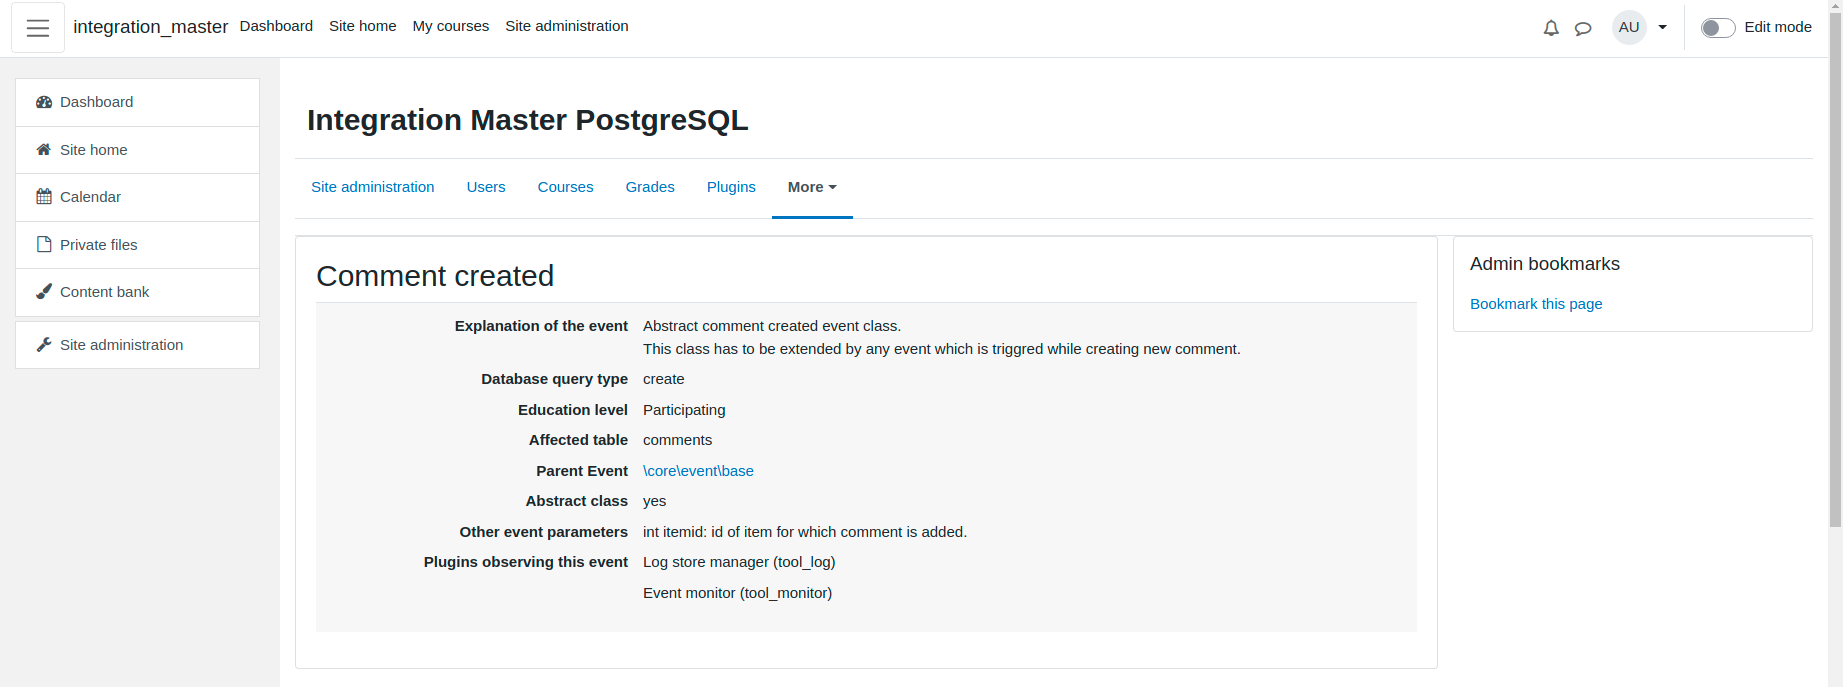This screenshot has height=687, width=1843.
Task: Open My courses in top navigation
Action: click(x=450, y=26)
